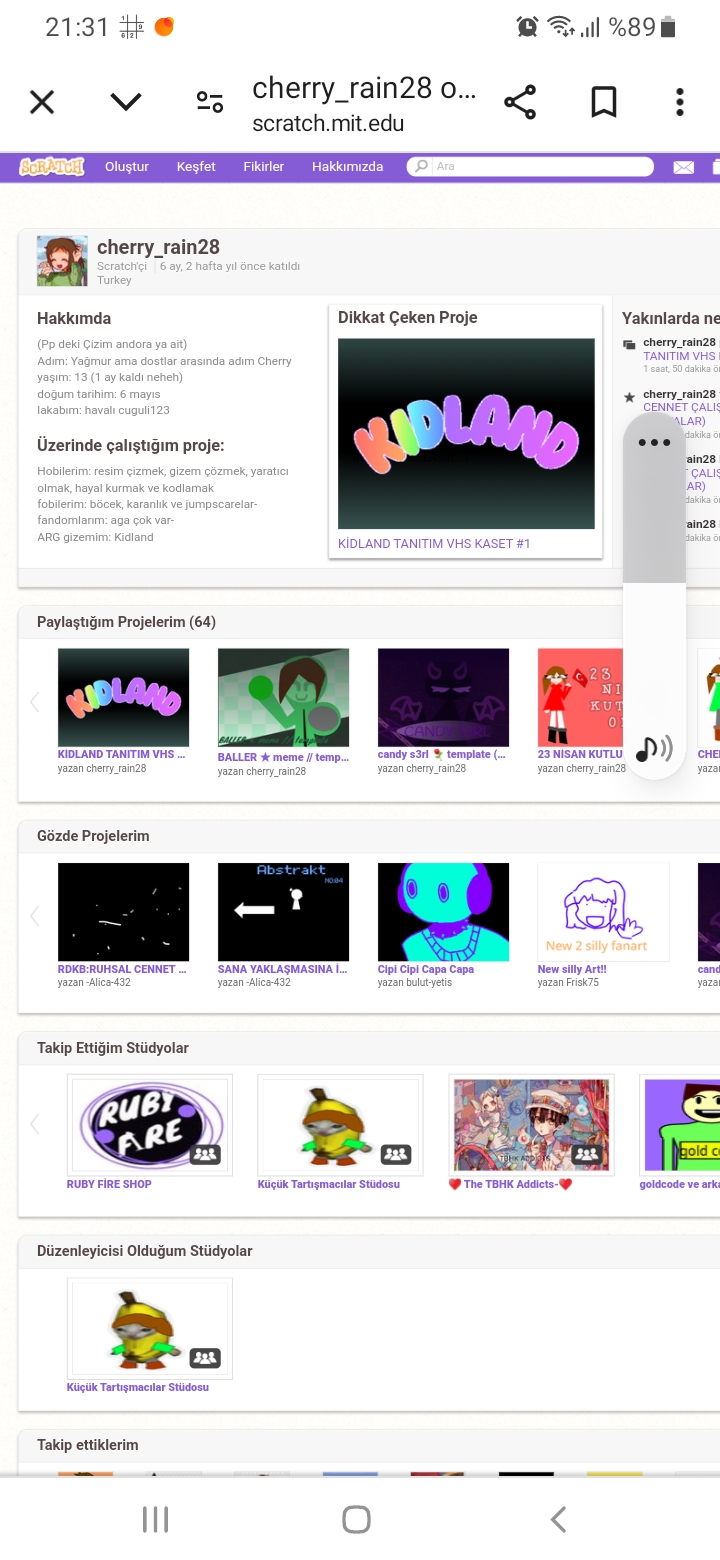The width and height of the screenshot is (720, 1560).
Task: Tap the music note sound icon
Action: [654, 748]
